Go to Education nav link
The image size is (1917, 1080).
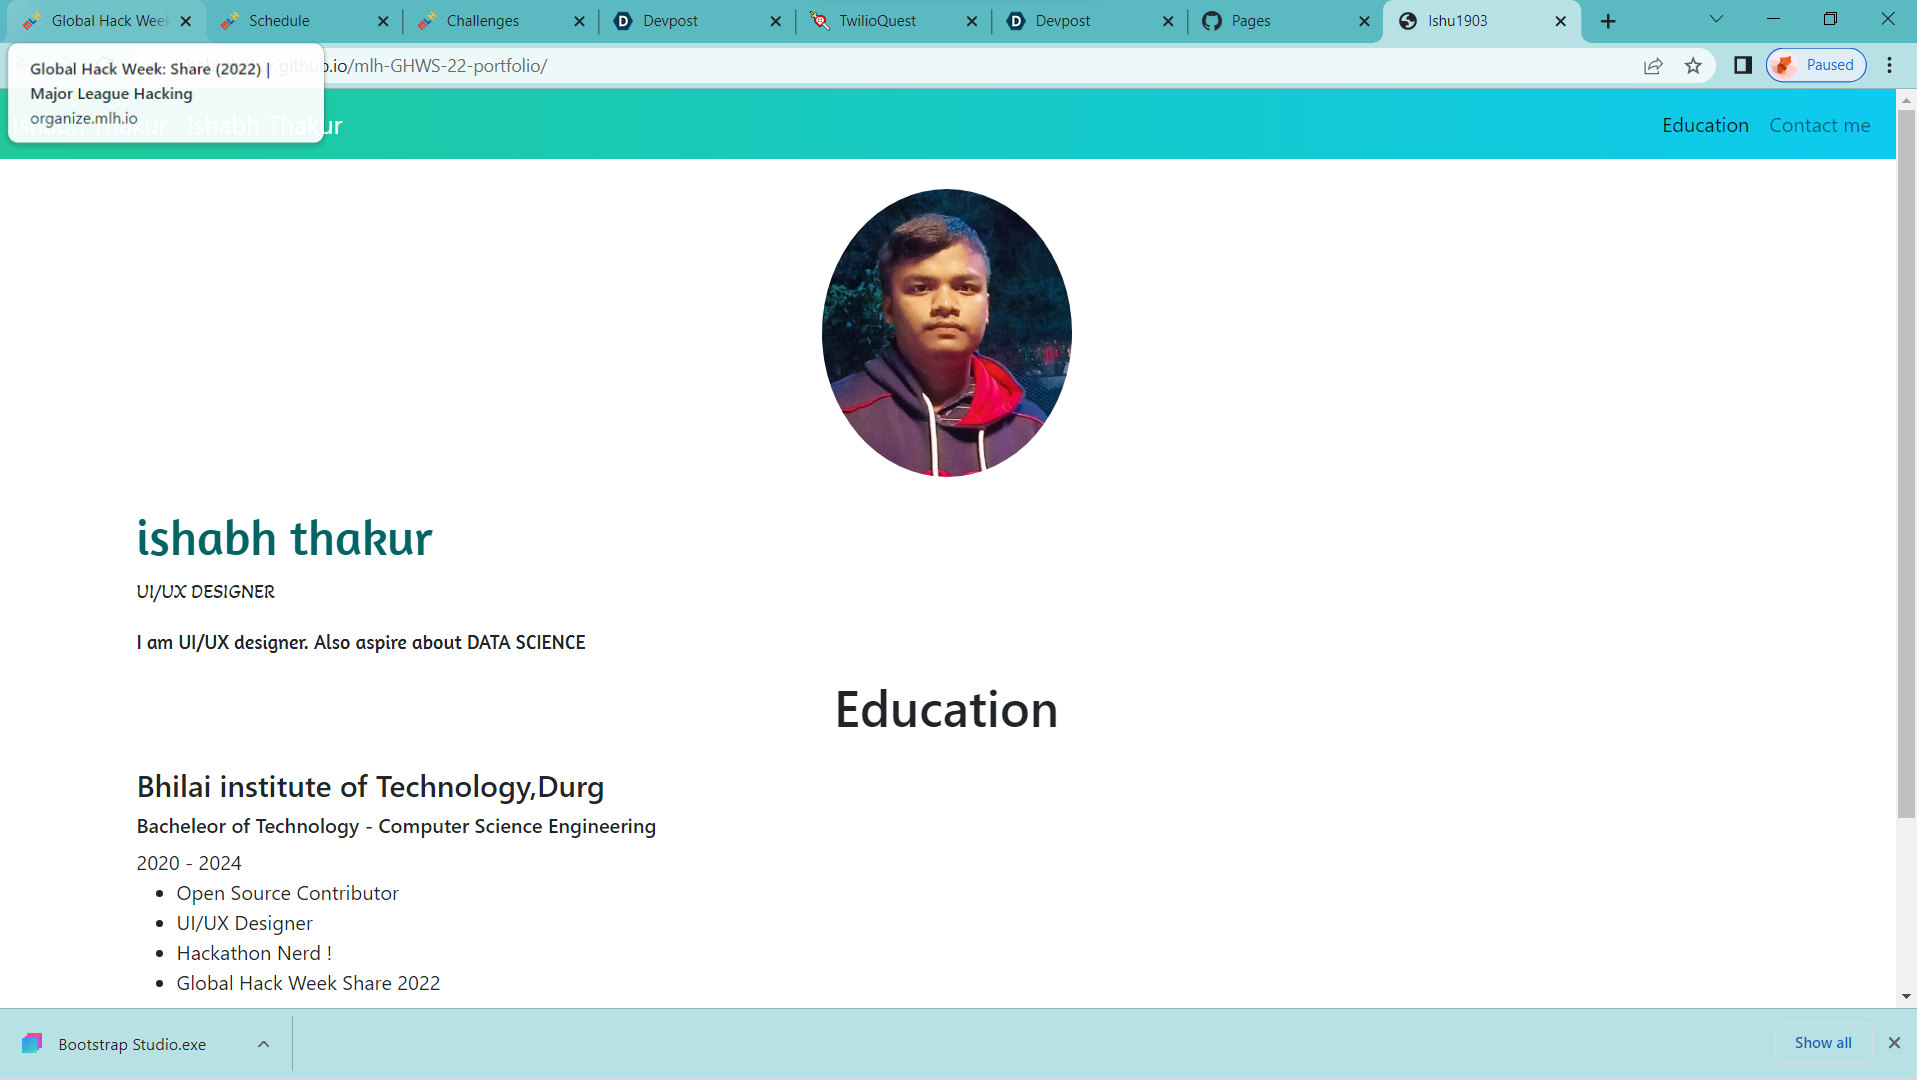point(1705,125)
